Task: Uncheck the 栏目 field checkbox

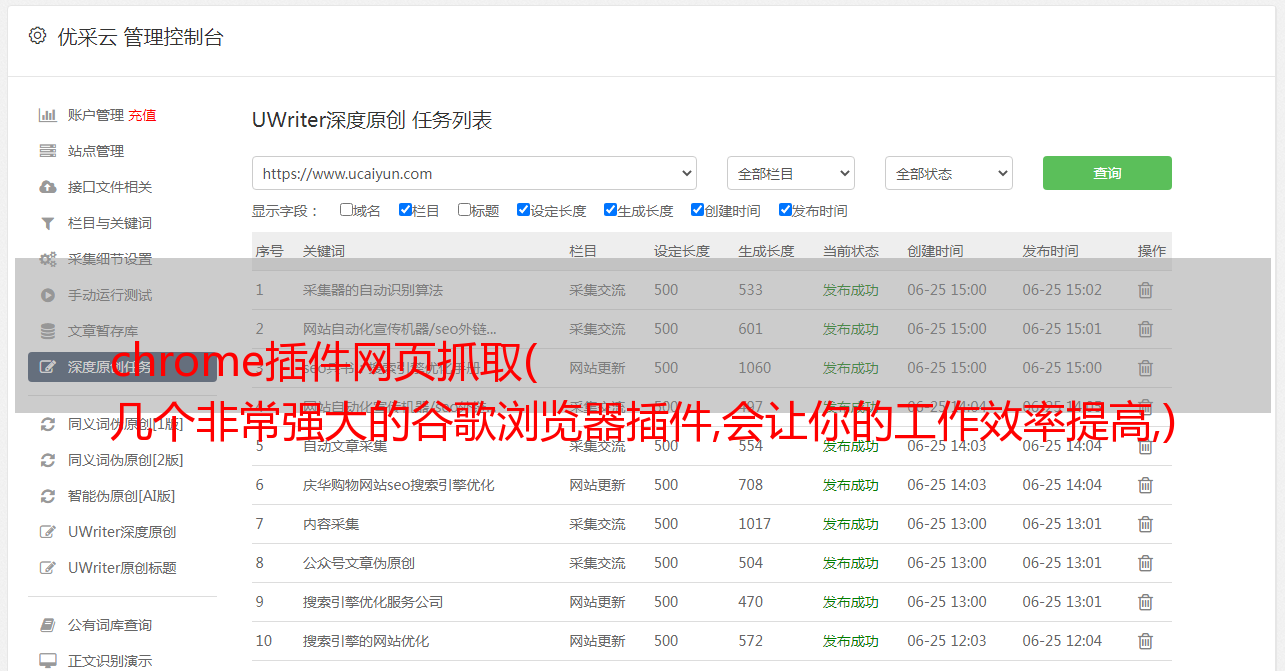Action: 405,210
